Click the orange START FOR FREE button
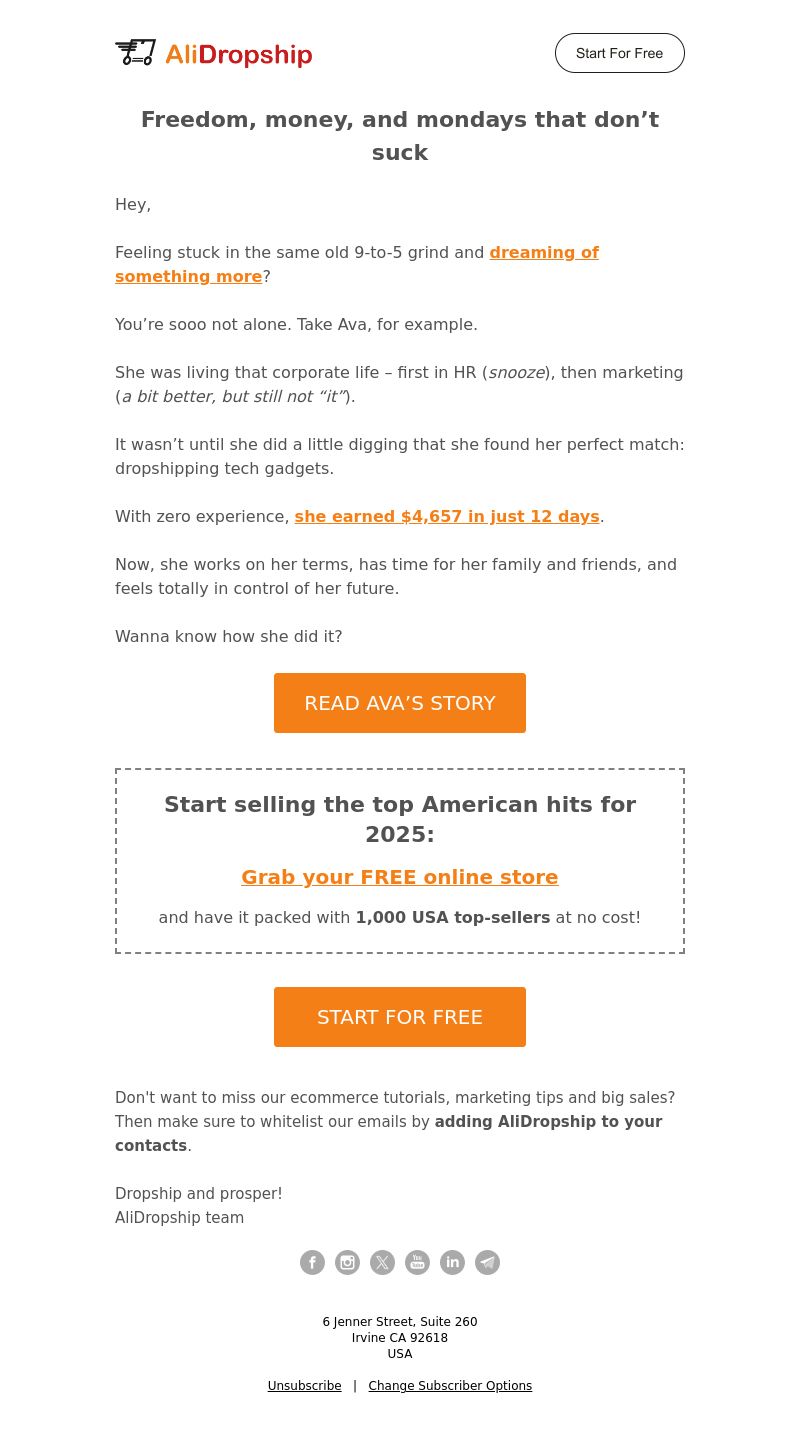Image resolution: width=800 pixels, height=1446 pixels. pos(400,1017)
